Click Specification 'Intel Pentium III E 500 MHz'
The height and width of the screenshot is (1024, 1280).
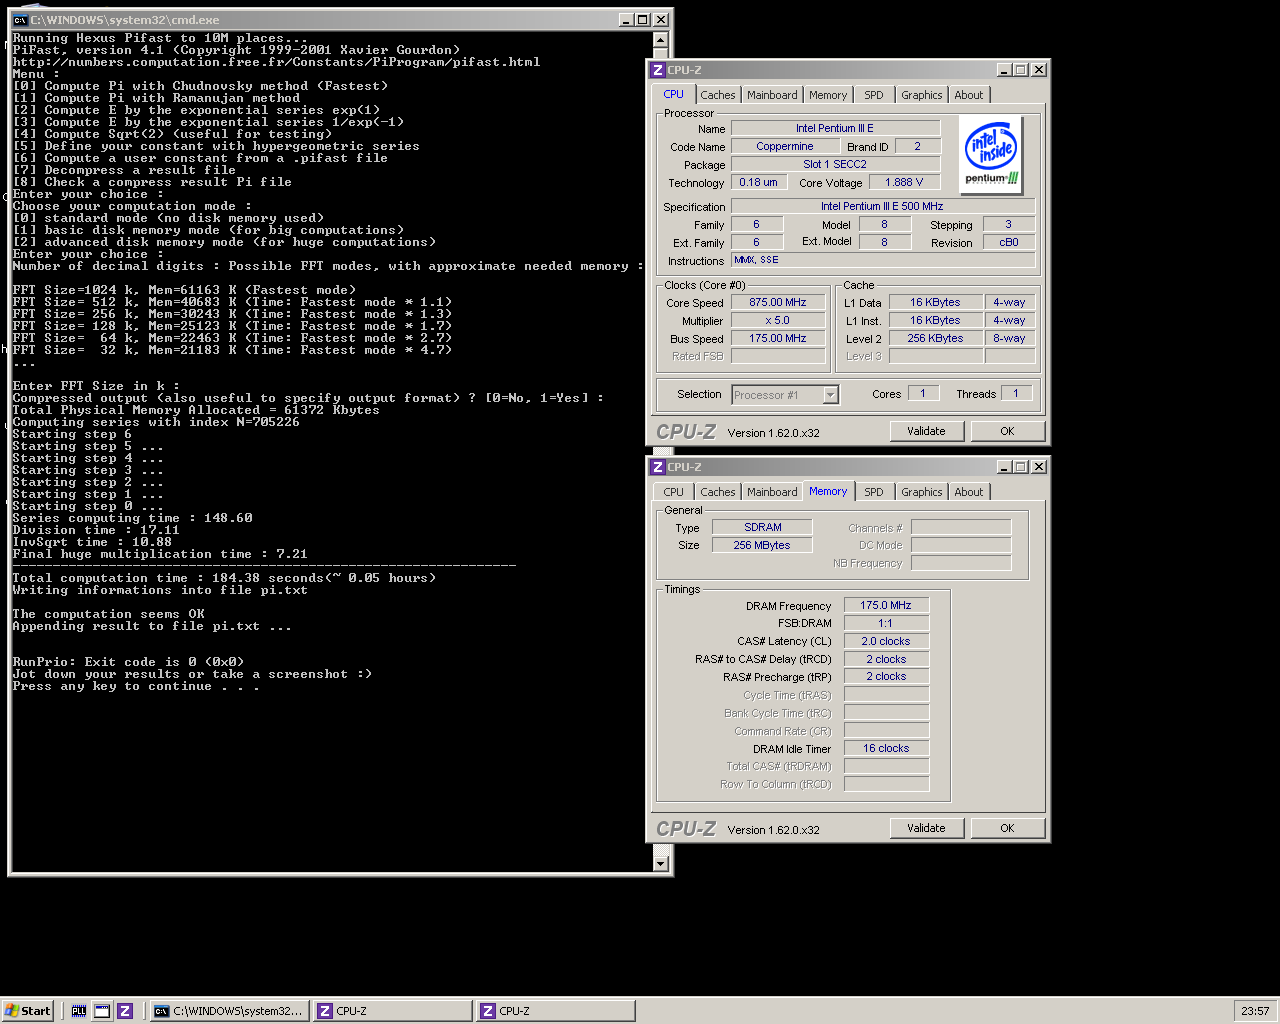tap(882, 206)
